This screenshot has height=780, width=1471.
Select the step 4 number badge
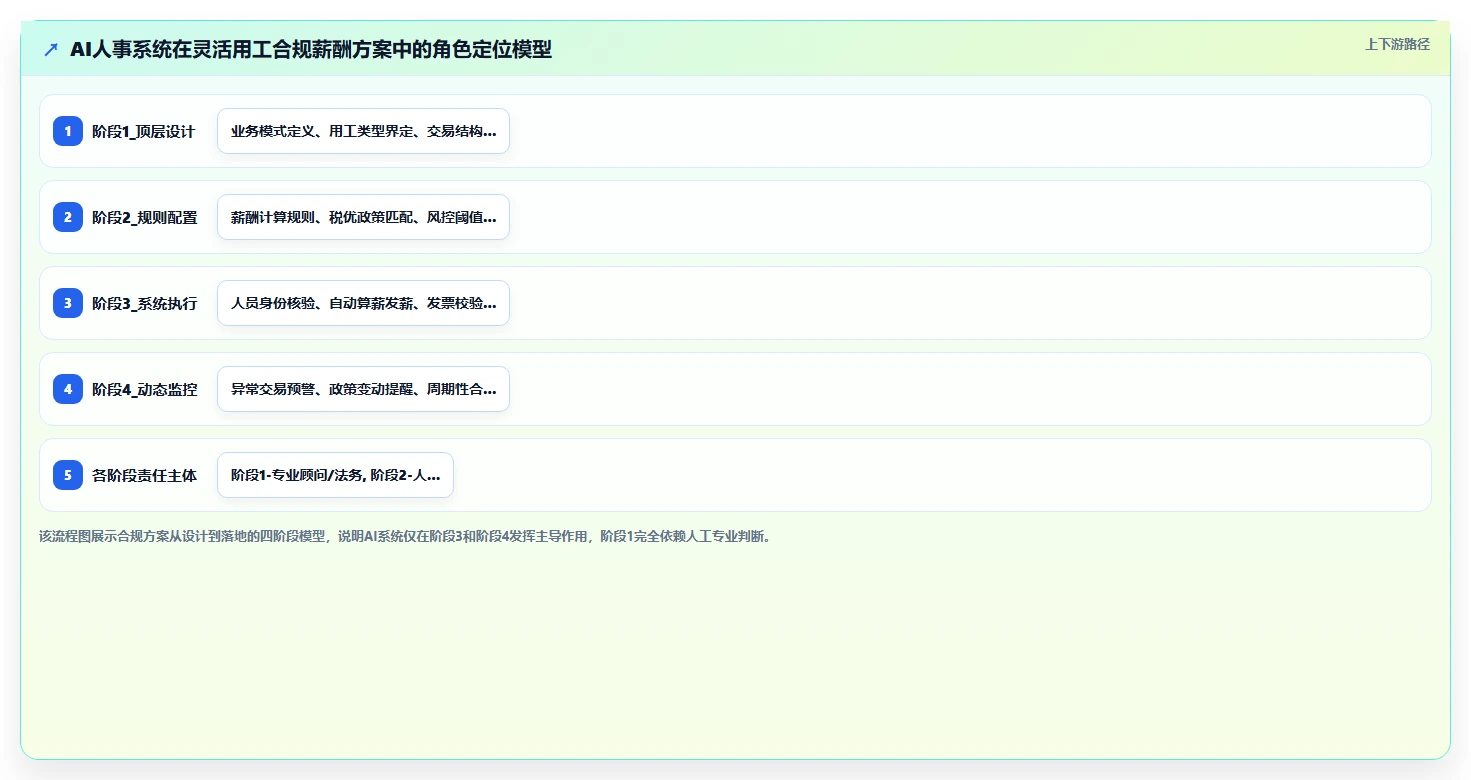(68, 389)
